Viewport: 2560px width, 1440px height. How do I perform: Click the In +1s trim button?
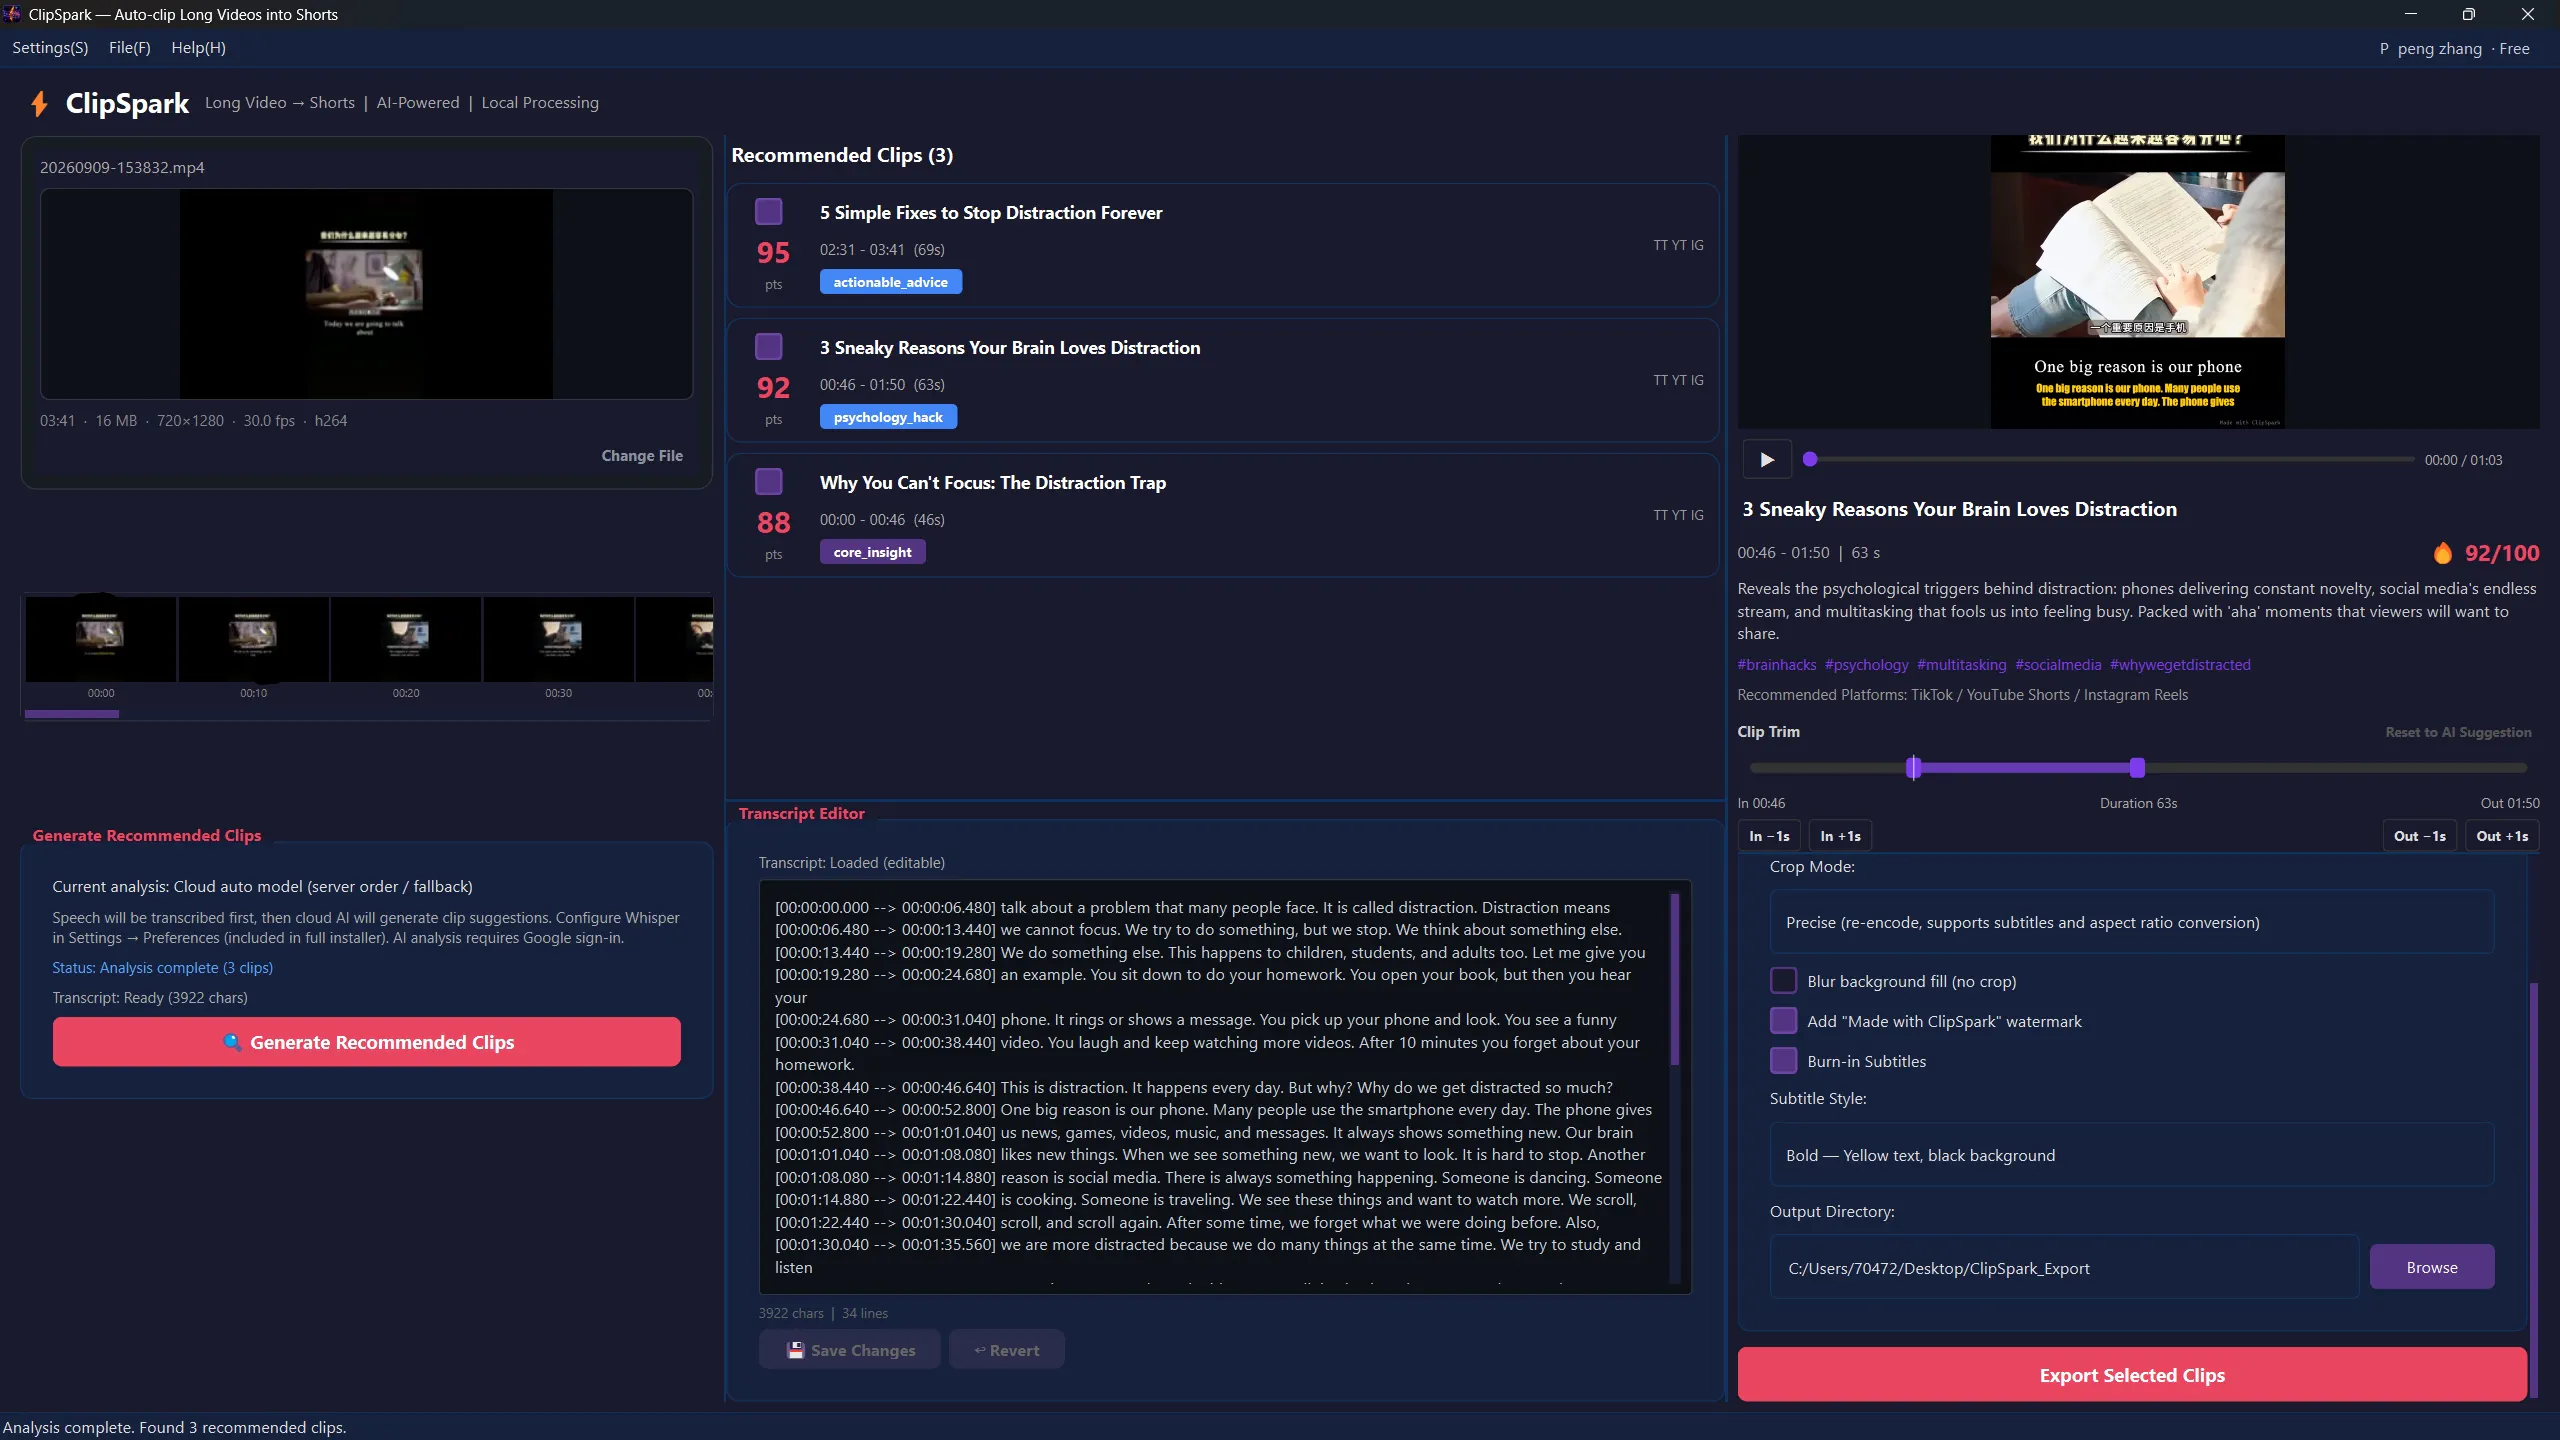pos(1840,836)
